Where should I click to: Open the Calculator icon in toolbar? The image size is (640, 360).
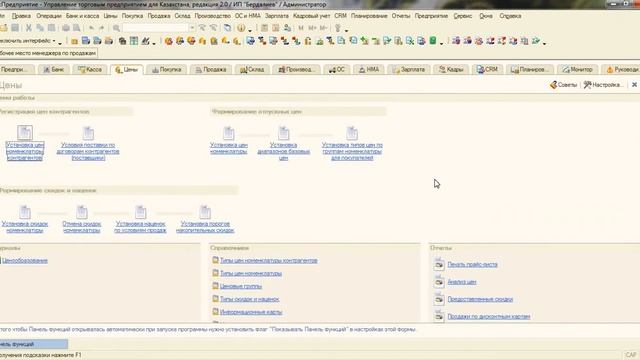(264, 28)
